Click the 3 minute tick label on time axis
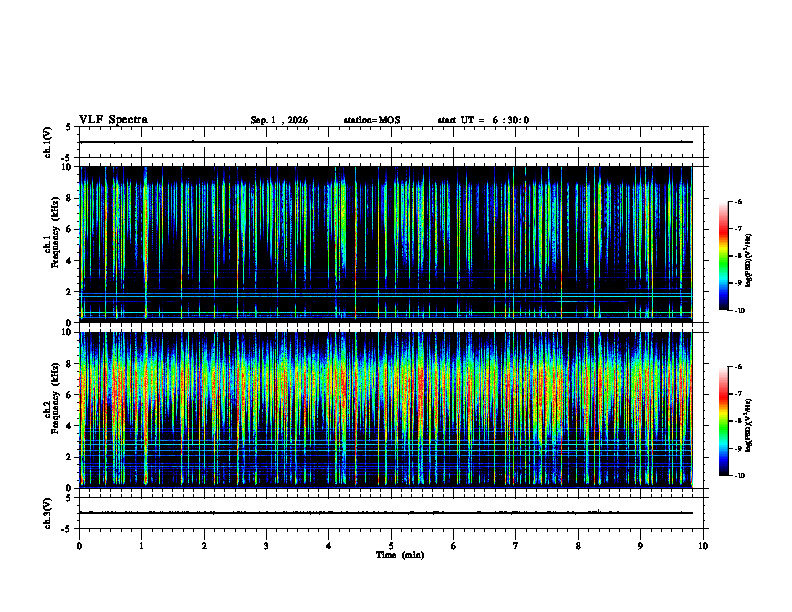Image resolution: width=792 pixels, height=612 pixels. (x=266, y=546)
